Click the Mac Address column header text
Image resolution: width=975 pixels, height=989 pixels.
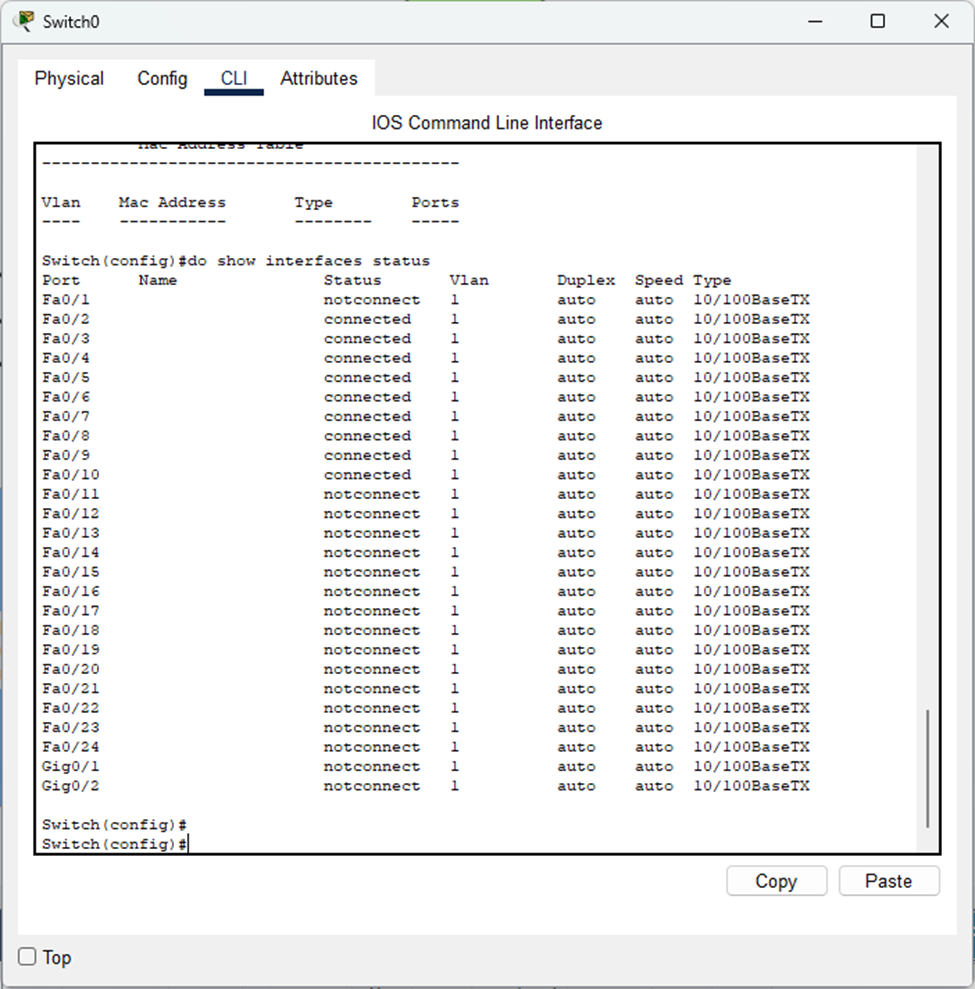point(172,202)
